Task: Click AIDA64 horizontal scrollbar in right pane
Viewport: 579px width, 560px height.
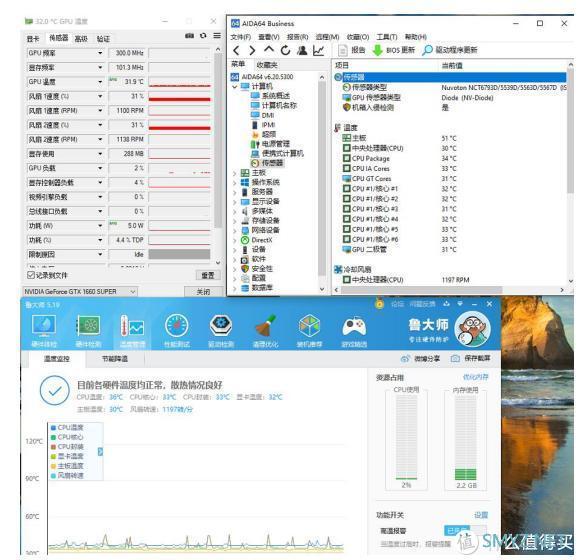Action: (x=421, y=290)
